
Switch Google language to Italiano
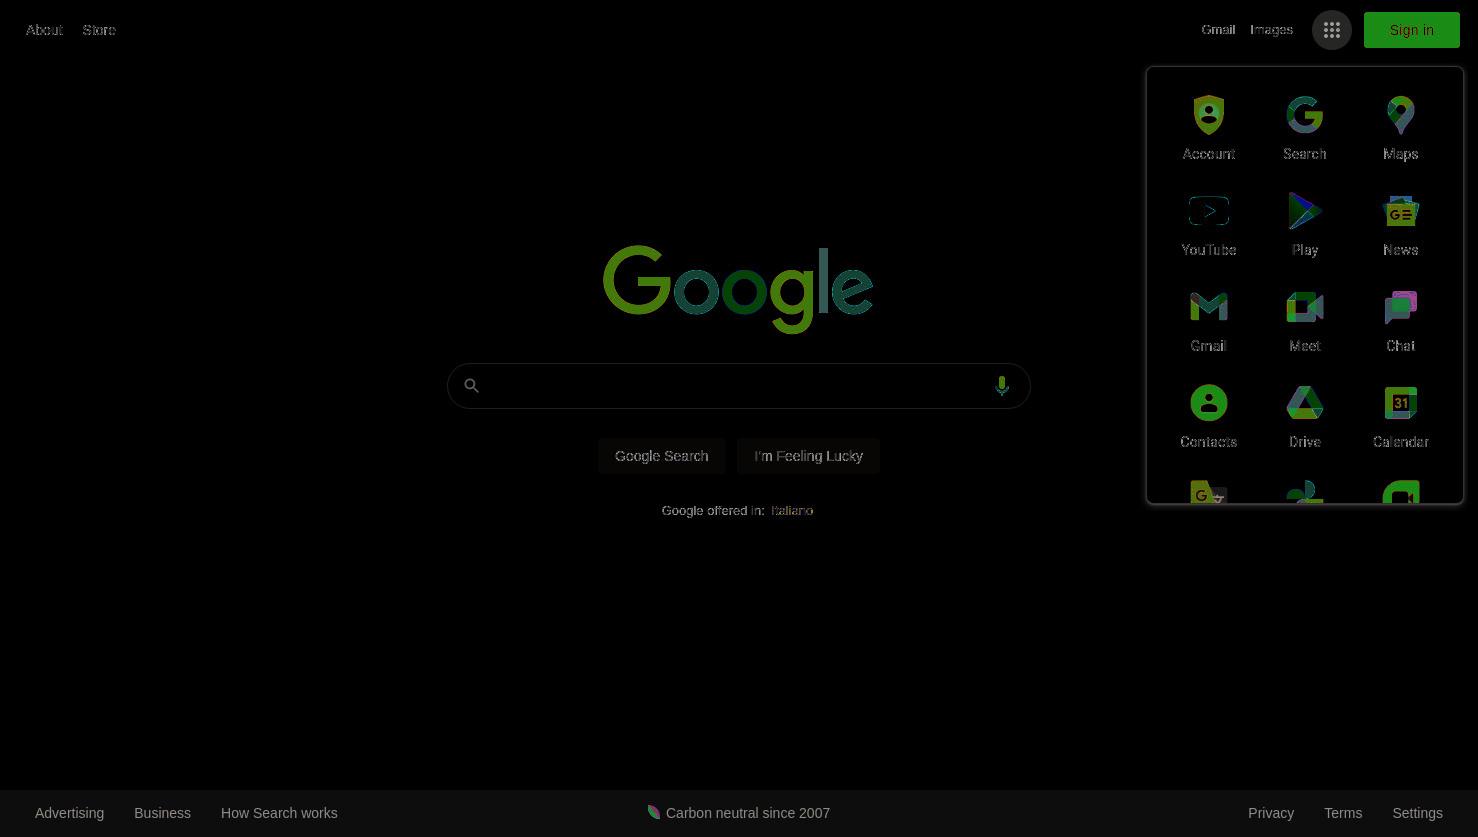point(792,511)
